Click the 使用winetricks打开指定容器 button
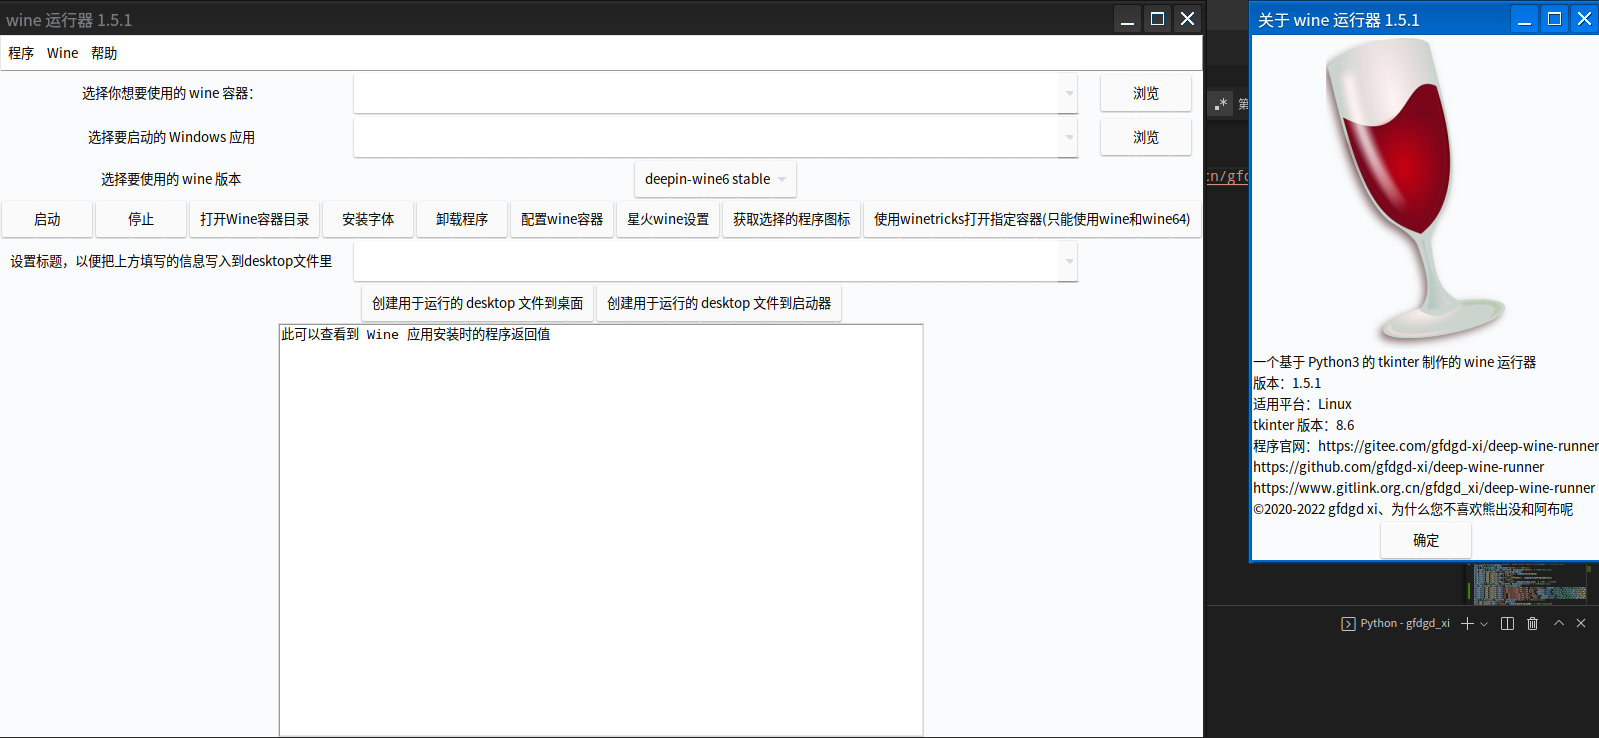This screenshot has width=1599, height=738. (1032, 219)
